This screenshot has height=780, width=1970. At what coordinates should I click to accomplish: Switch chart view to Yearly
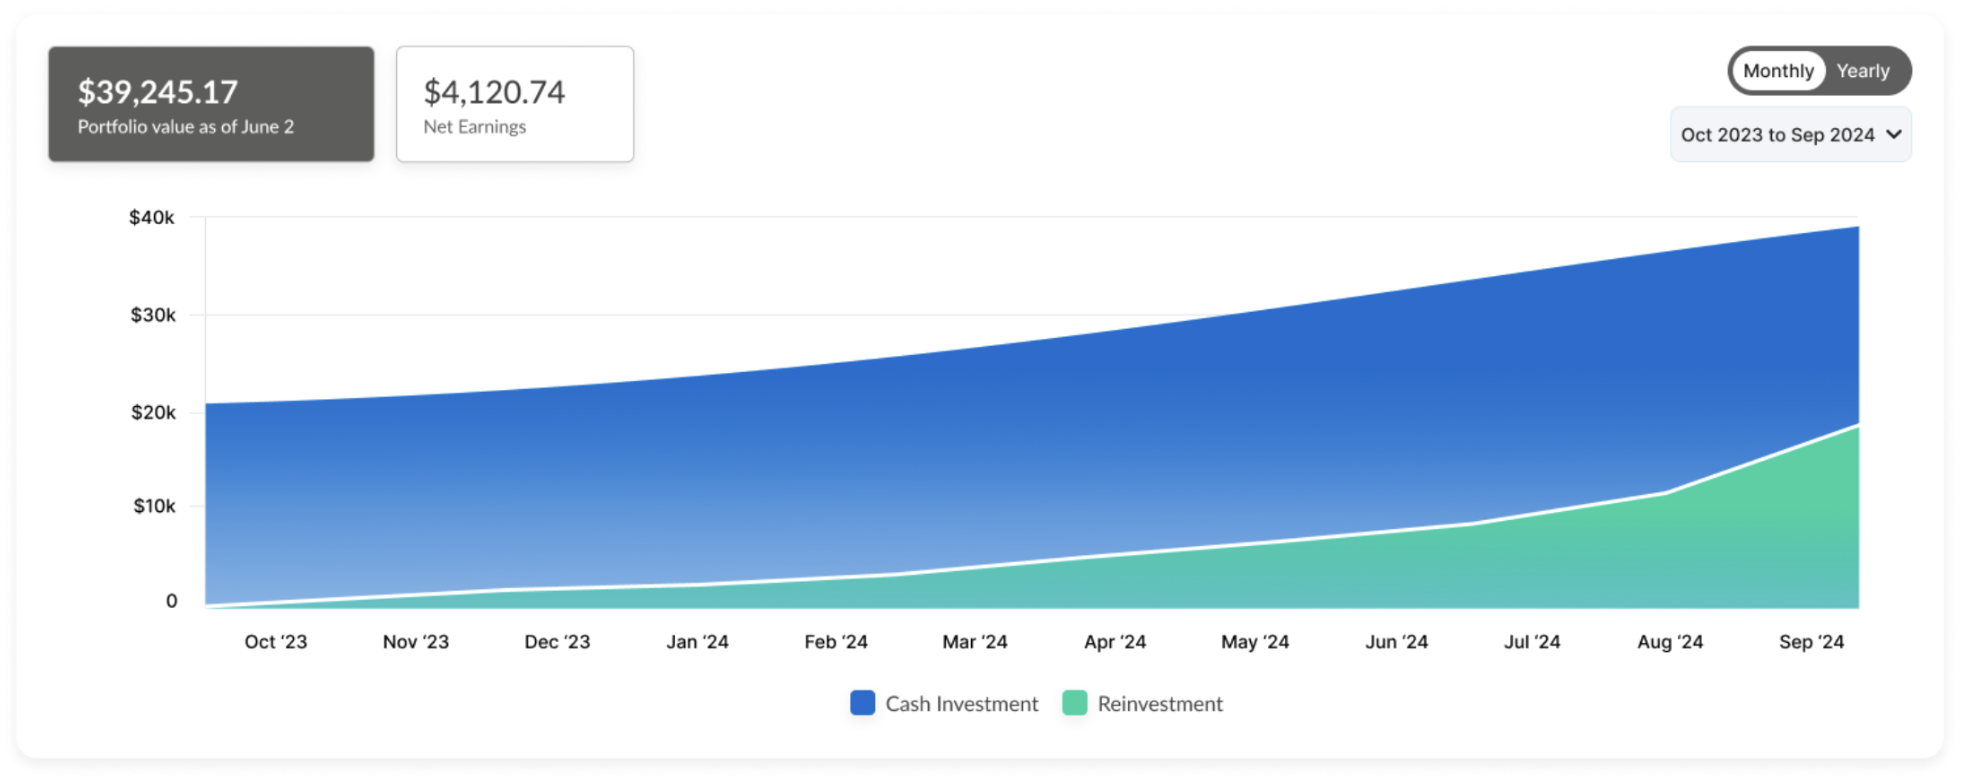pyautogui.click(x=1862, y=71)
